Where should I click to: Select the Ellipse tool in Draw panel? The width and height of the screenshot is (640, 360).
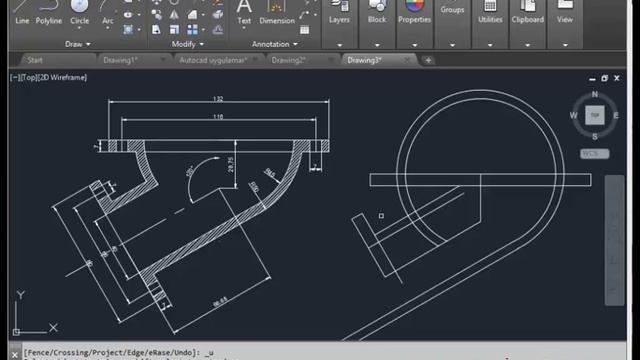coord(128,15)
